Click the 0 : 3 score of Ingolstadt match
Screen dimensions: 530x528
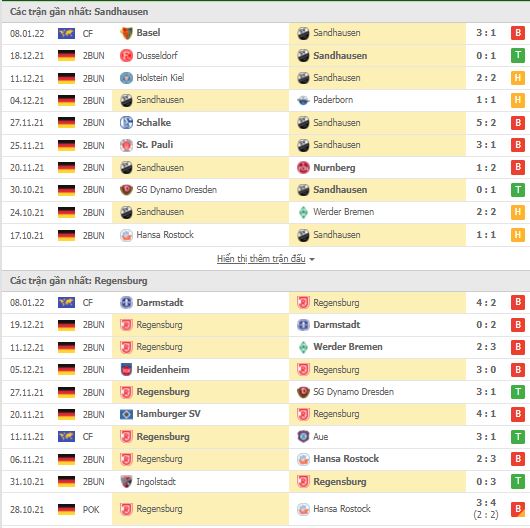tap(486, 481)
